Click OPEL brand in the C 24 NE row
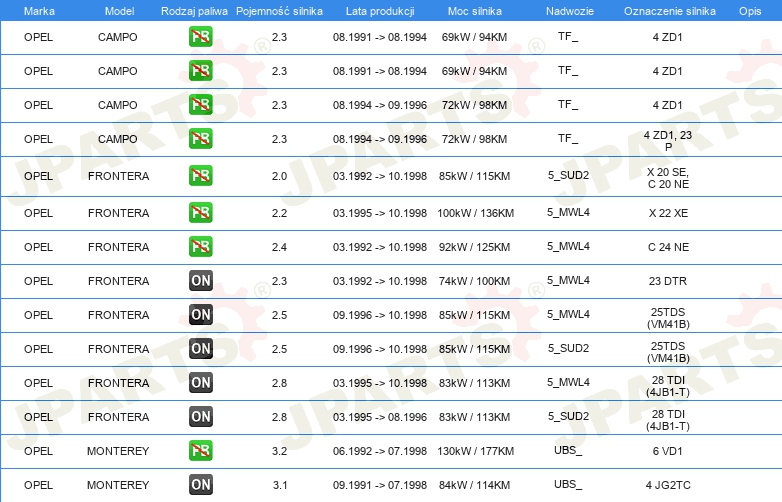The height and width of the screenshot is (502, 782). (38, 247)
